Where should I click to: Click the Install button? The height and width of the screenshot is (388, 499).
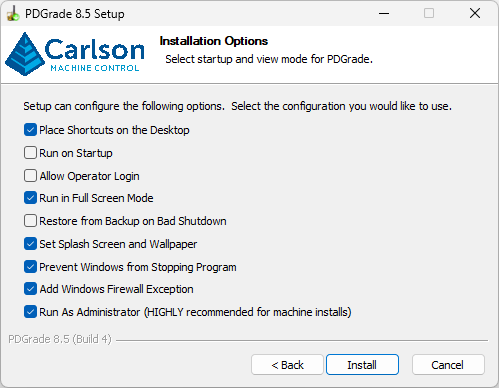tap(362, 365)
